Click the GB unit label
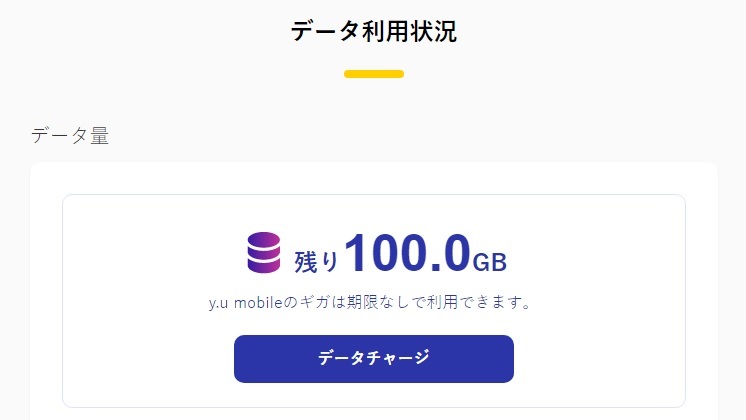Viewport: 746px width, 420px height. tap(490, 262)
